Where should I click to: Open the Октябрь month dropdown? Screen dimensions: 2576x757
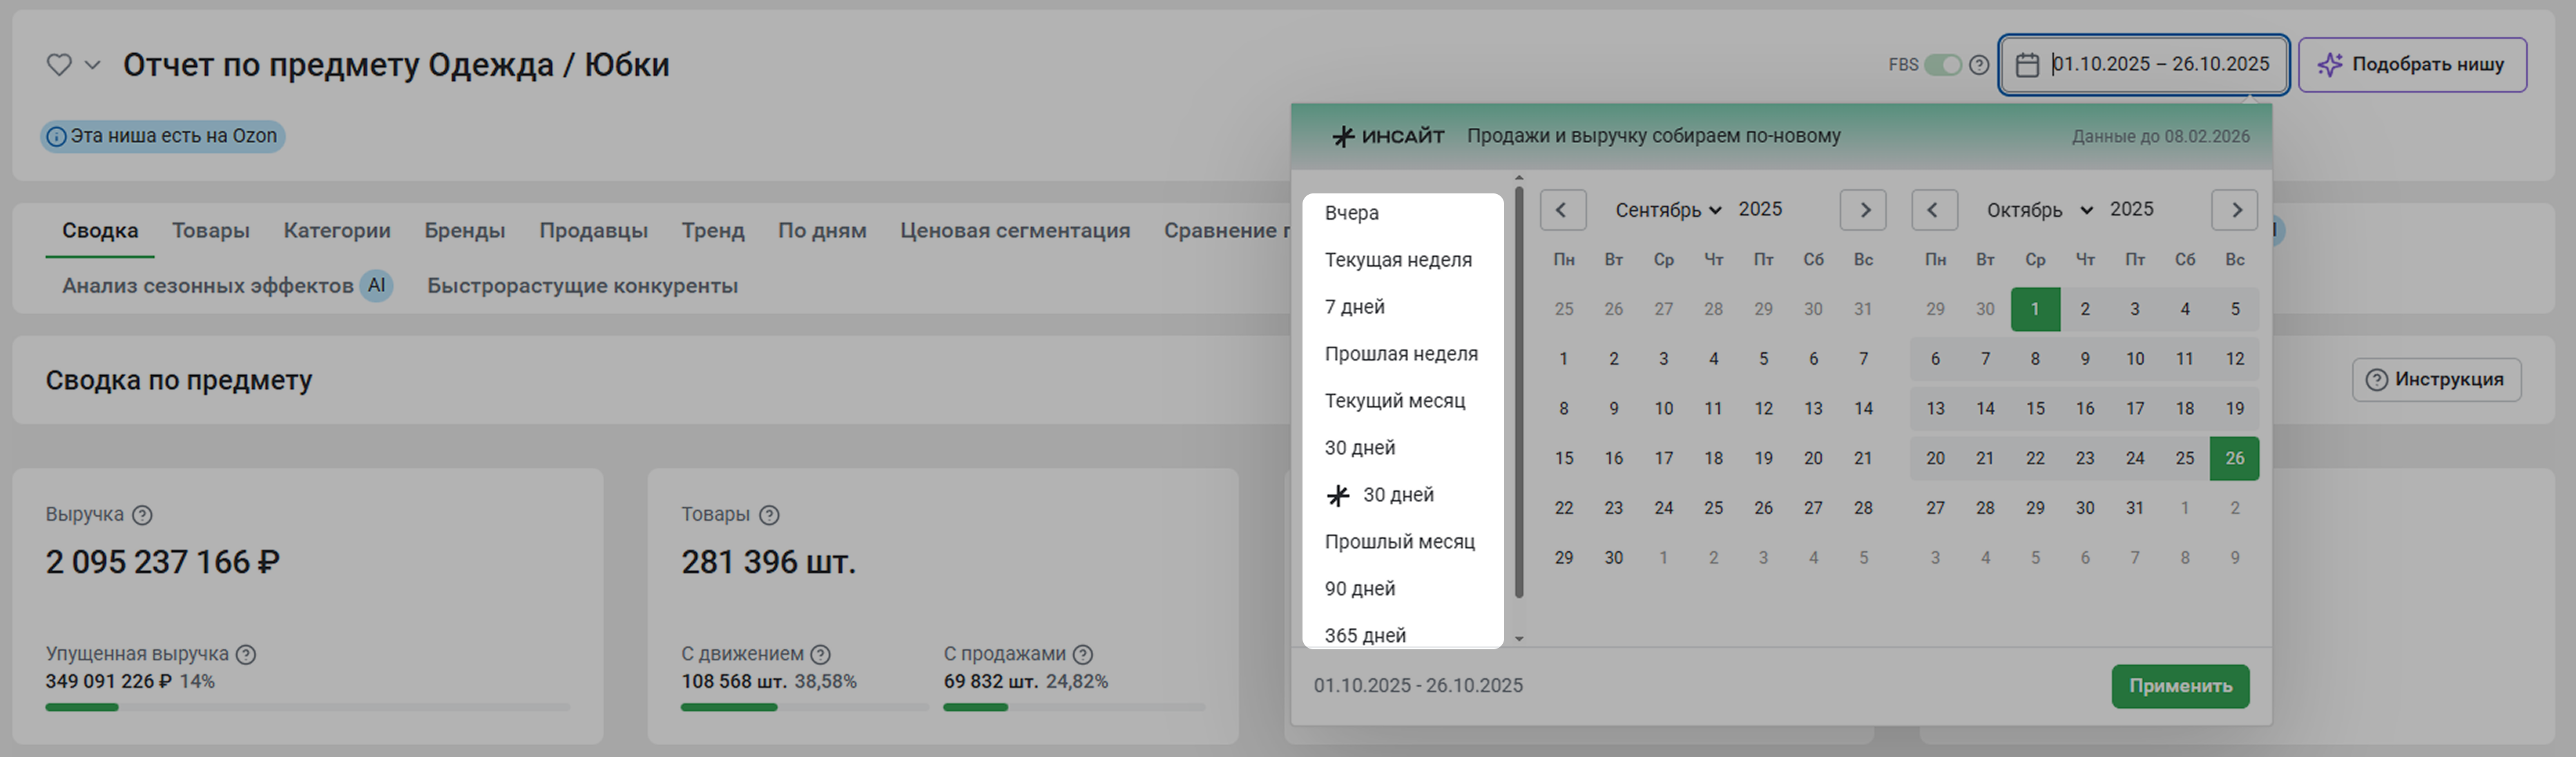[x=2039, y=210]
